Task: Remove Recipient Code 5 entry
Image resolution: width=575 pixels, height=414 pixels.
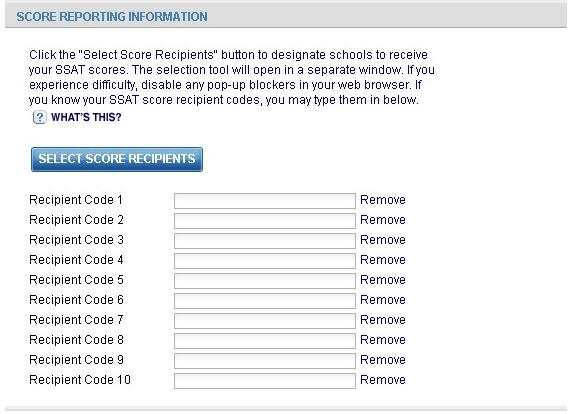Action: pyautogui.click(x=383, y=280)
